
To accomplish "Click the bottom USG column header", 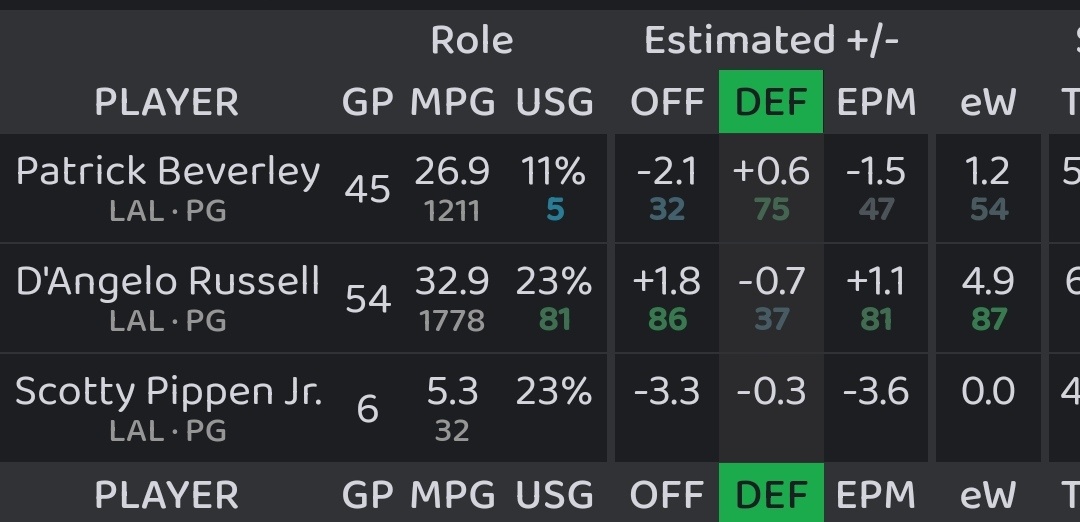I will tap(554, 495).
